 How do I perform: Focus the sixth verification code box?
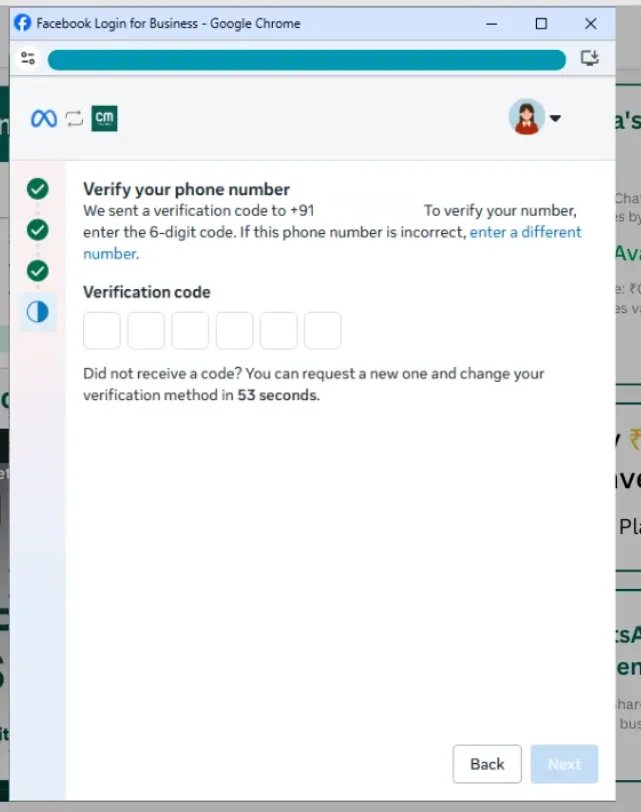323,330
